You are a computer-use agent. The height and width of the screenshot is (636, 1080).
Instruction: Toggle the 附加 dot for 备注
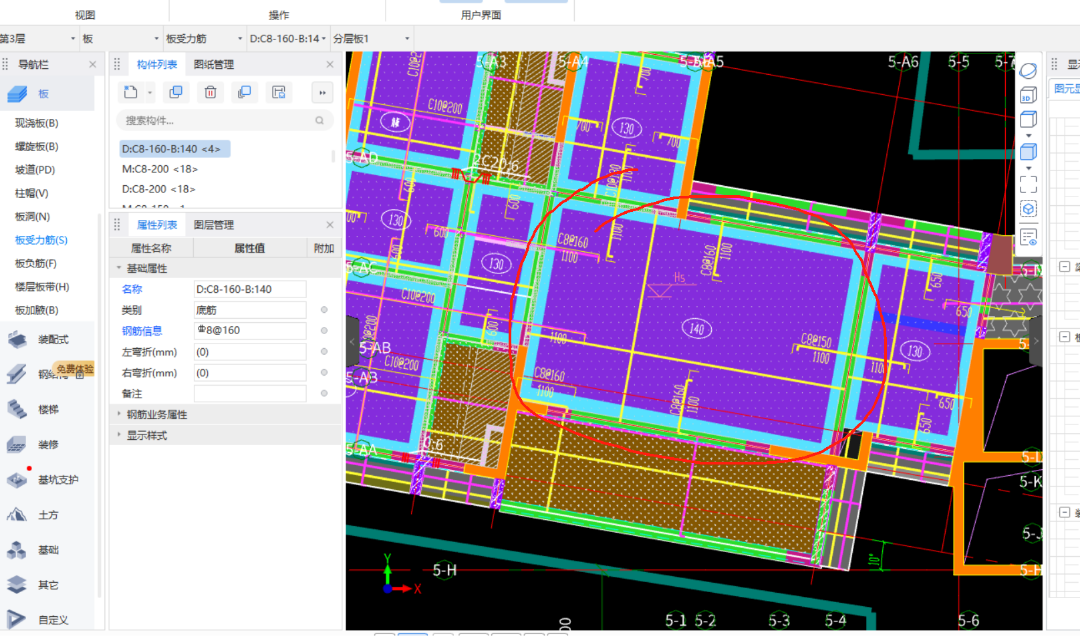[324, 394]
